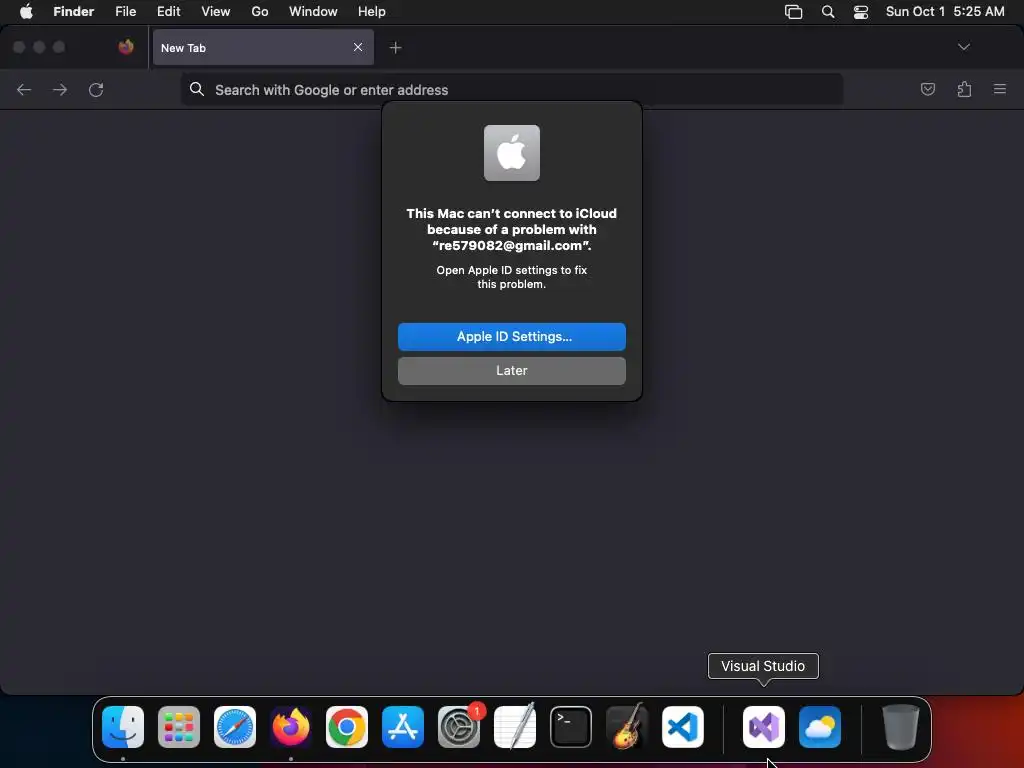The width and height of the screenshot is (1024, 768).
Task: Open Finder from the dock
Action: pos(123,727)
